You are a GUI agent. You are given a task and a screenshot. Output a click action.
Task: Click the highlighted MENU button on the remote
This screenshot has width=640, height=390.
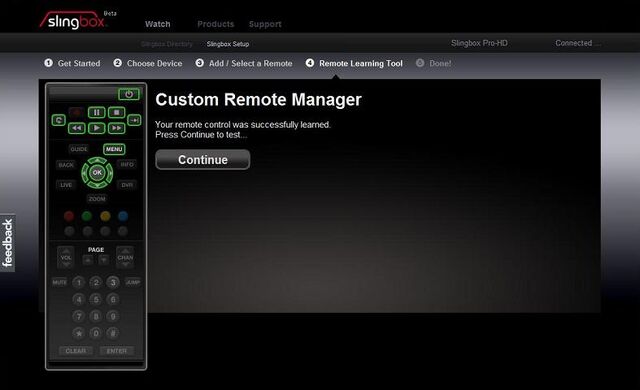(x=114, y=149)
